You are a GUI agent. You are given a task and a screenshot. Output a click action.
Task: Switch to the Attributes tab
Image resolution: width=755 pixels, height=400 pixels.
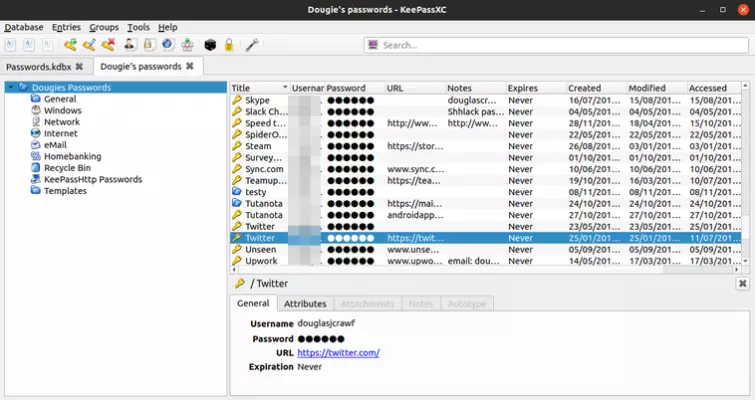305,304
